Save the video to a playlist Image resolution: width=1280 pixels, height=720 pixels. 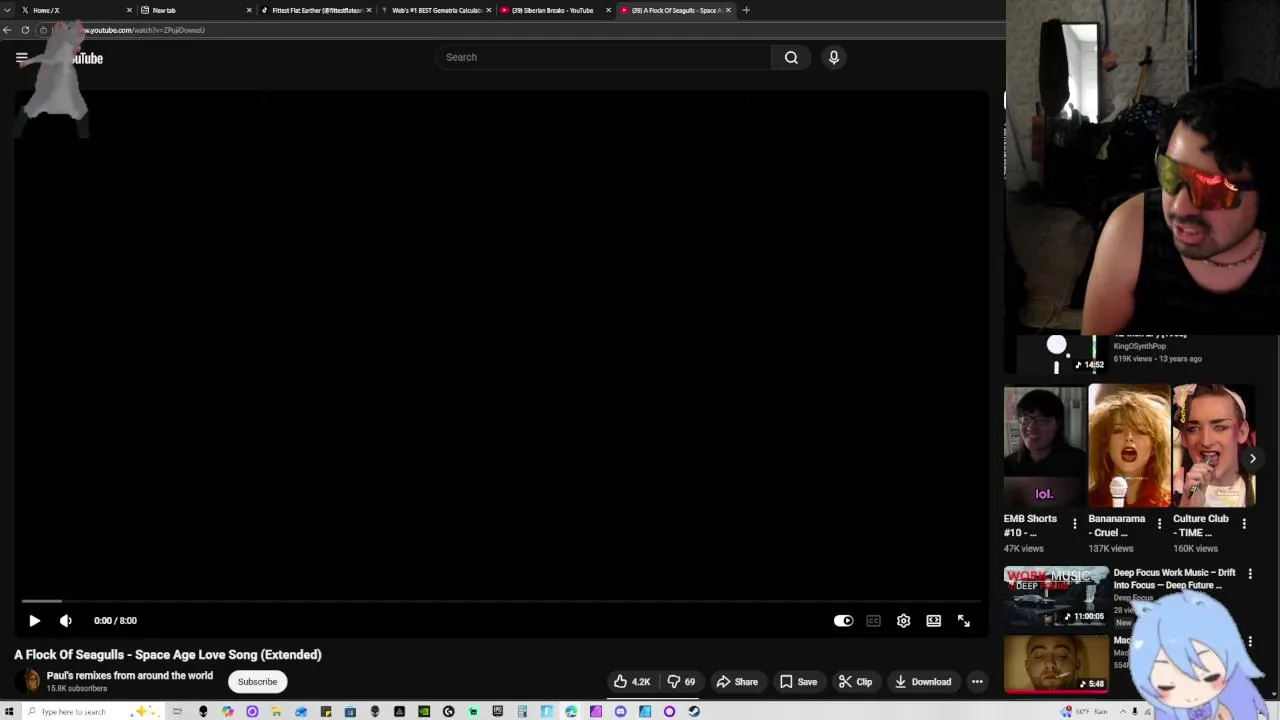pos(798,682)
